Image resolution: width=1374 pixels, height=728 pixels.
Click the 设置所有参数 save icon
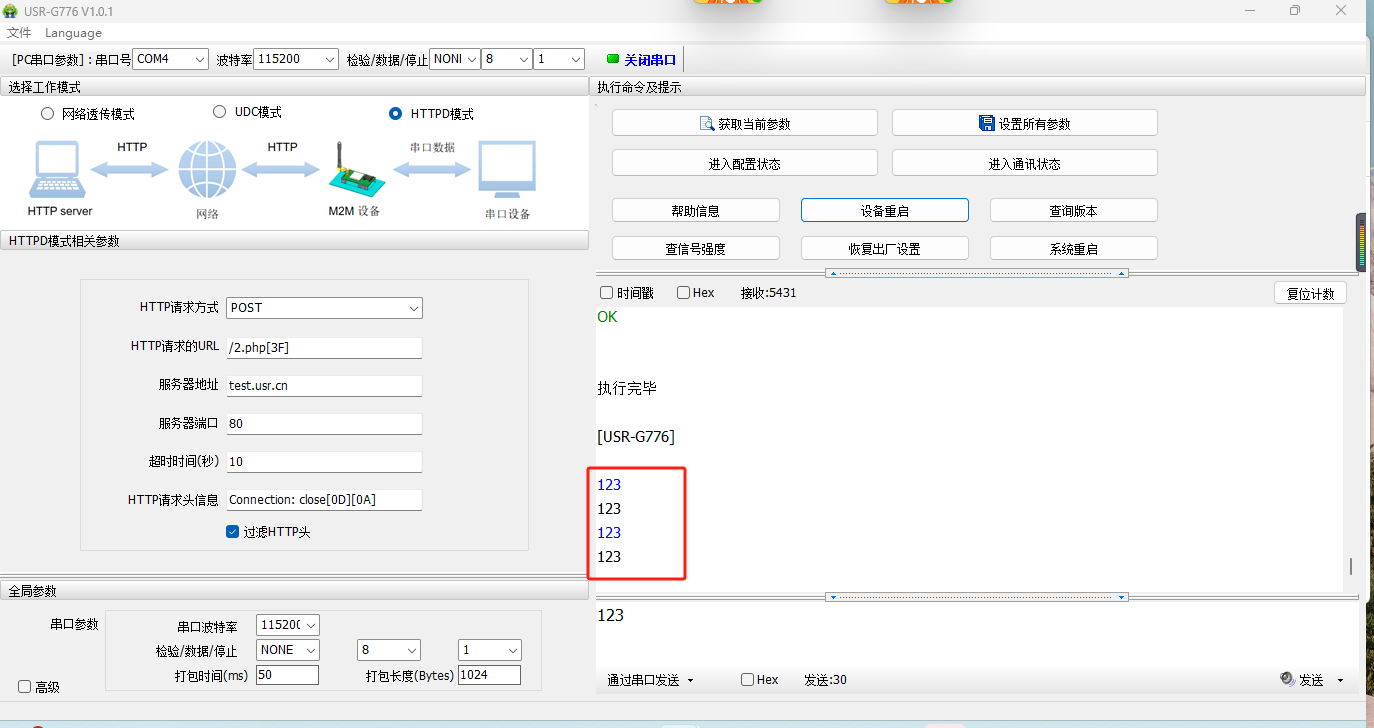tap(987, 124)
